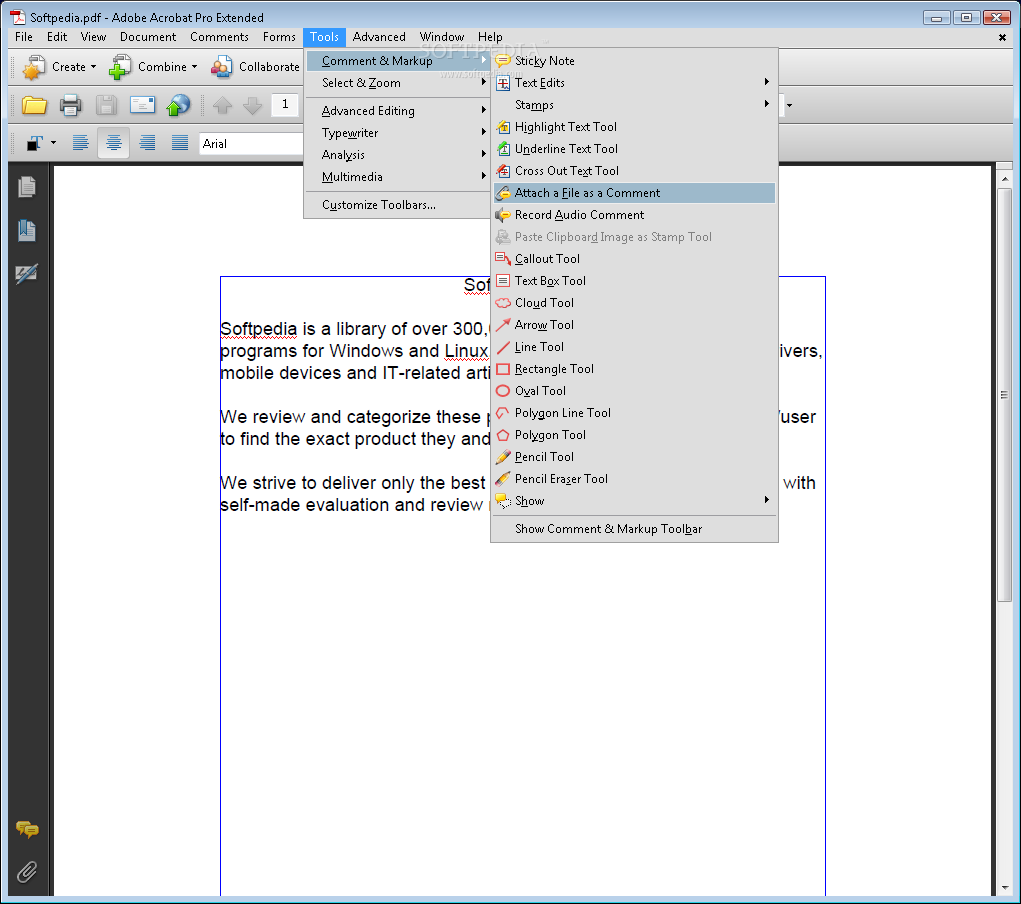Open the Comments panel speech bubbles icon
This screenshot has height=904, width=1021.
tap(27, 829)
